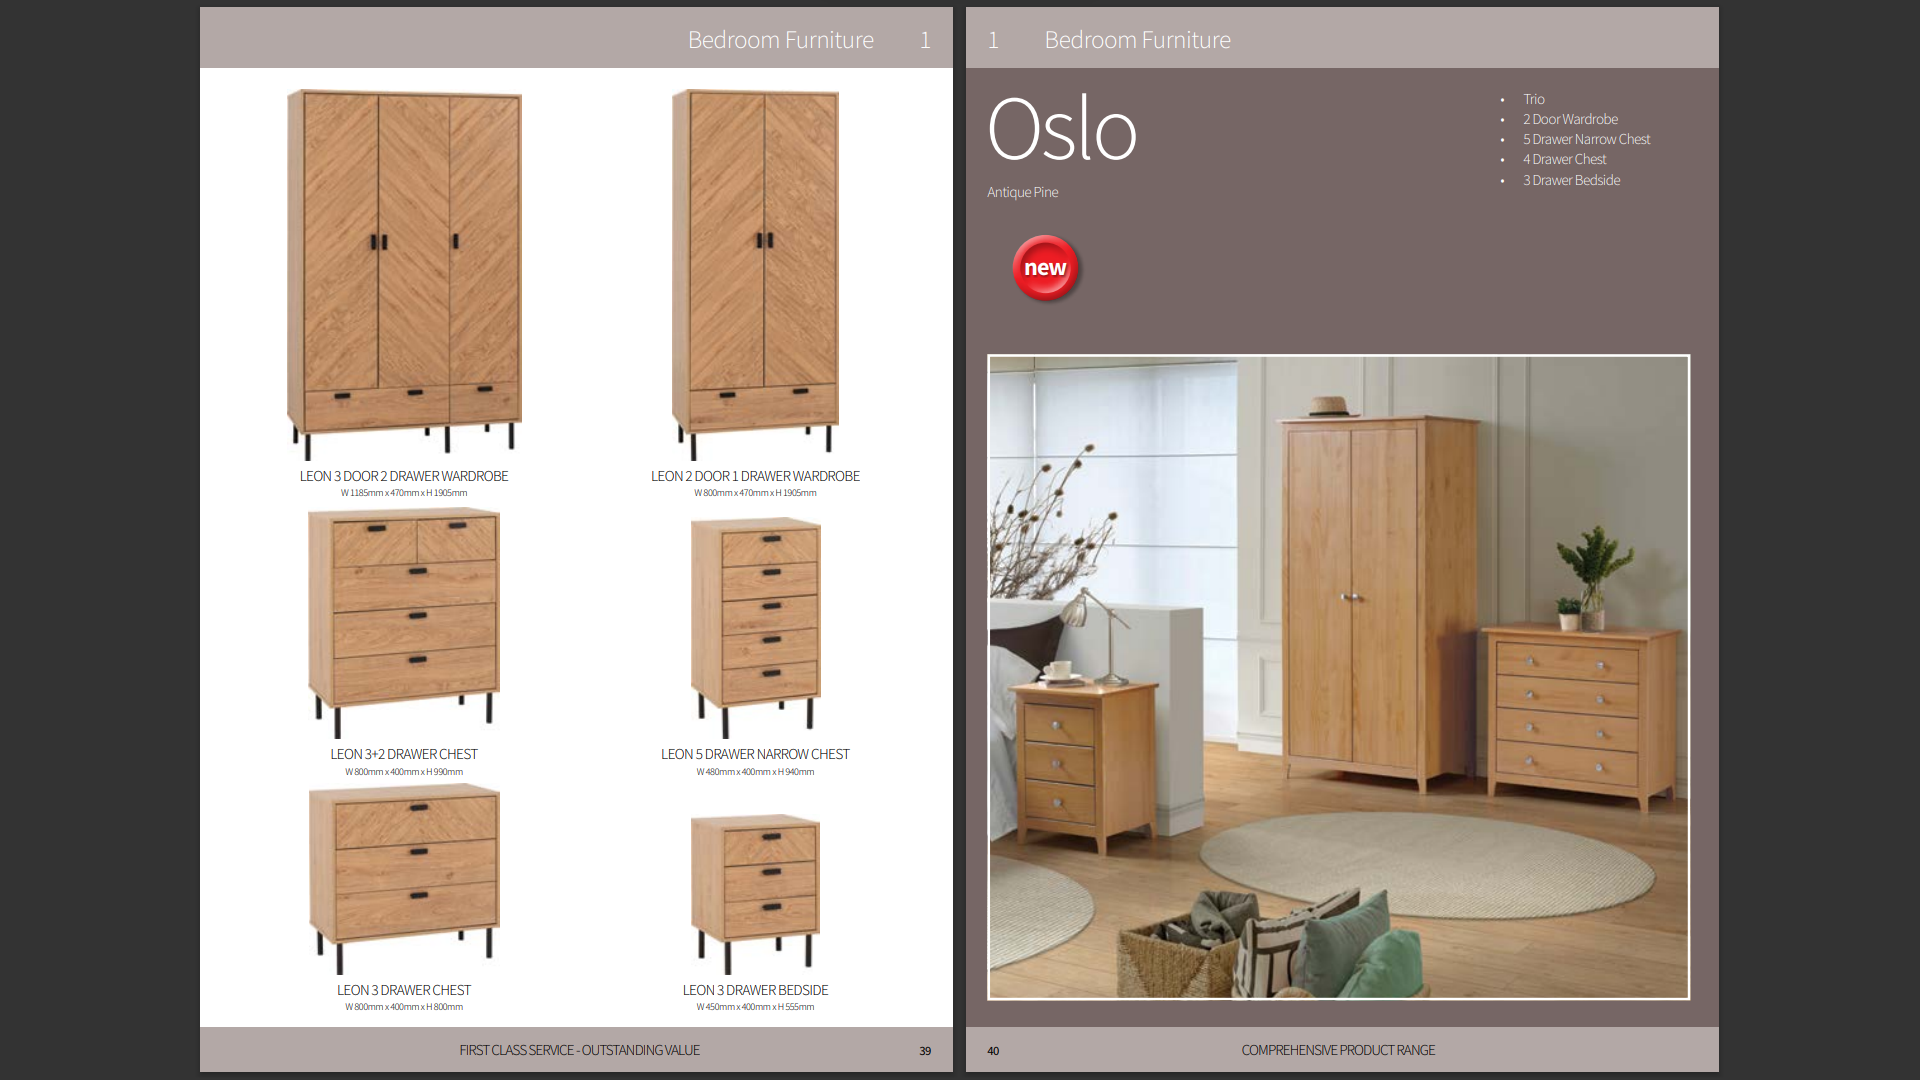Click the Oslo bedroom room photo
1920x1080 pixels.
(1338, 677)
